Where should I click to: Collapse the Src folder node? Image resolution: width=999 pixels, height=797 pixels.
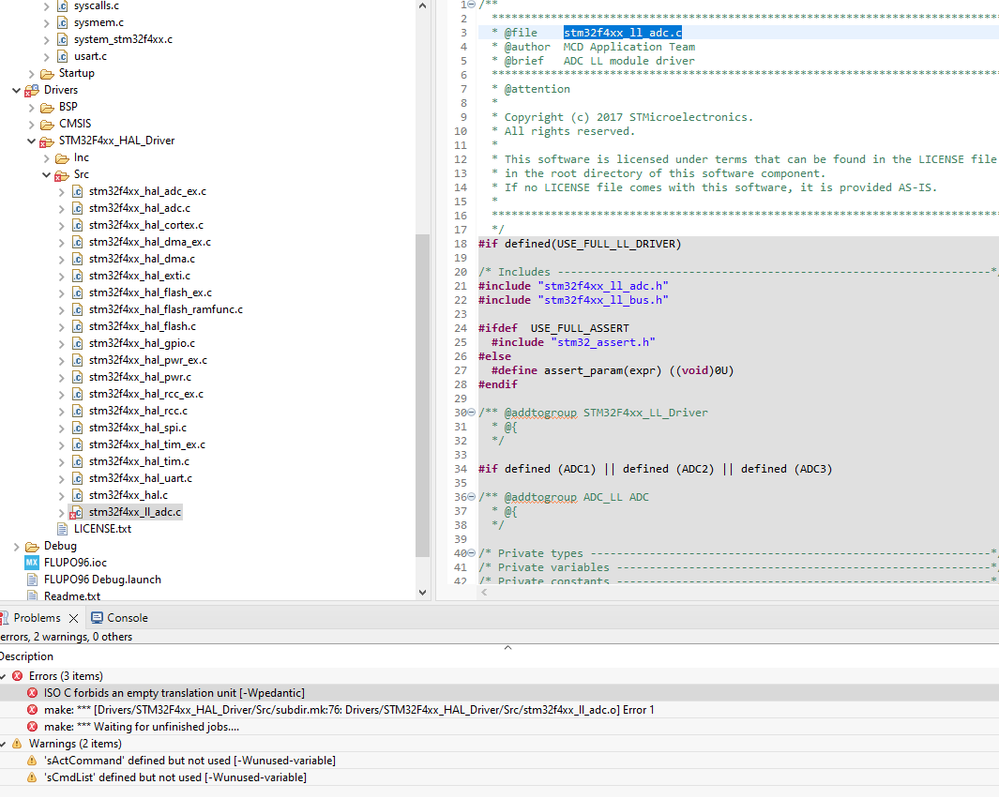(x=47, y=175)
